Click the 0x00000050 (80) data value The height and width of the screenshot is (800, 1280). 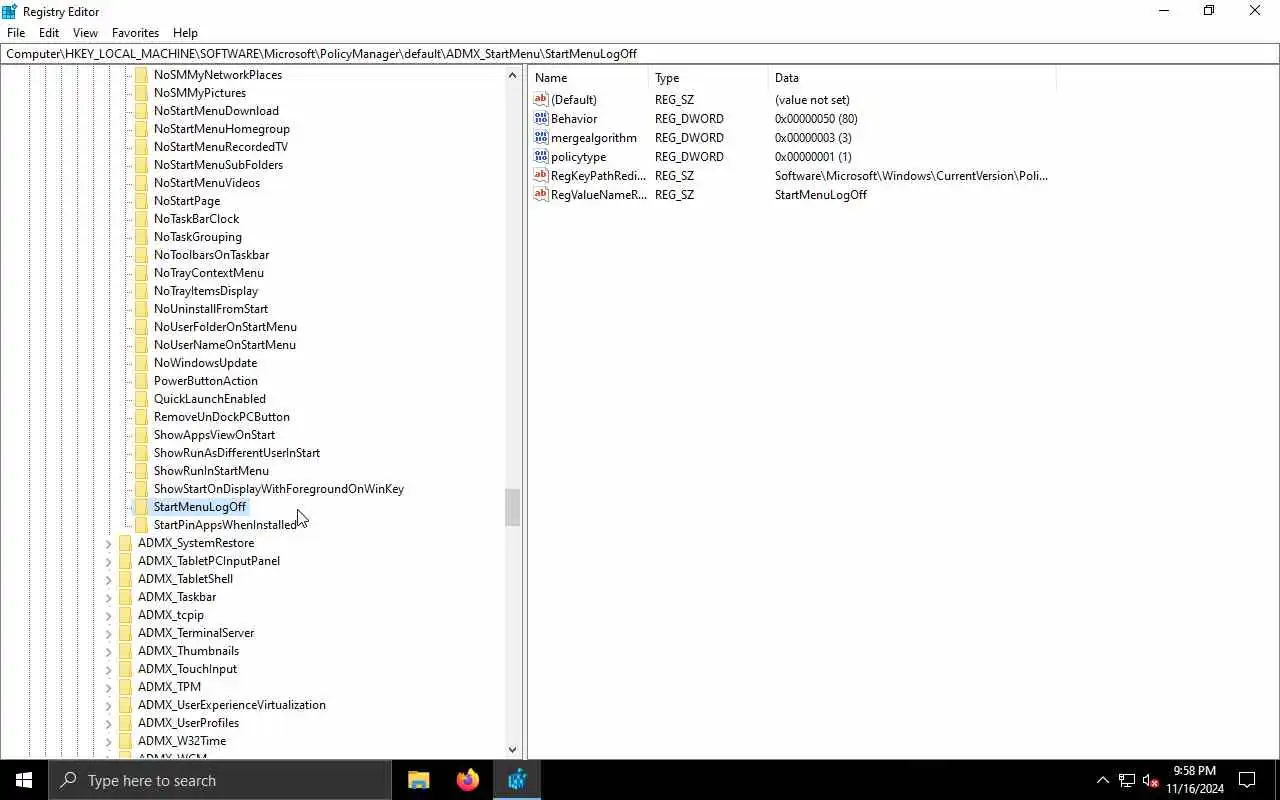point(816,118)
